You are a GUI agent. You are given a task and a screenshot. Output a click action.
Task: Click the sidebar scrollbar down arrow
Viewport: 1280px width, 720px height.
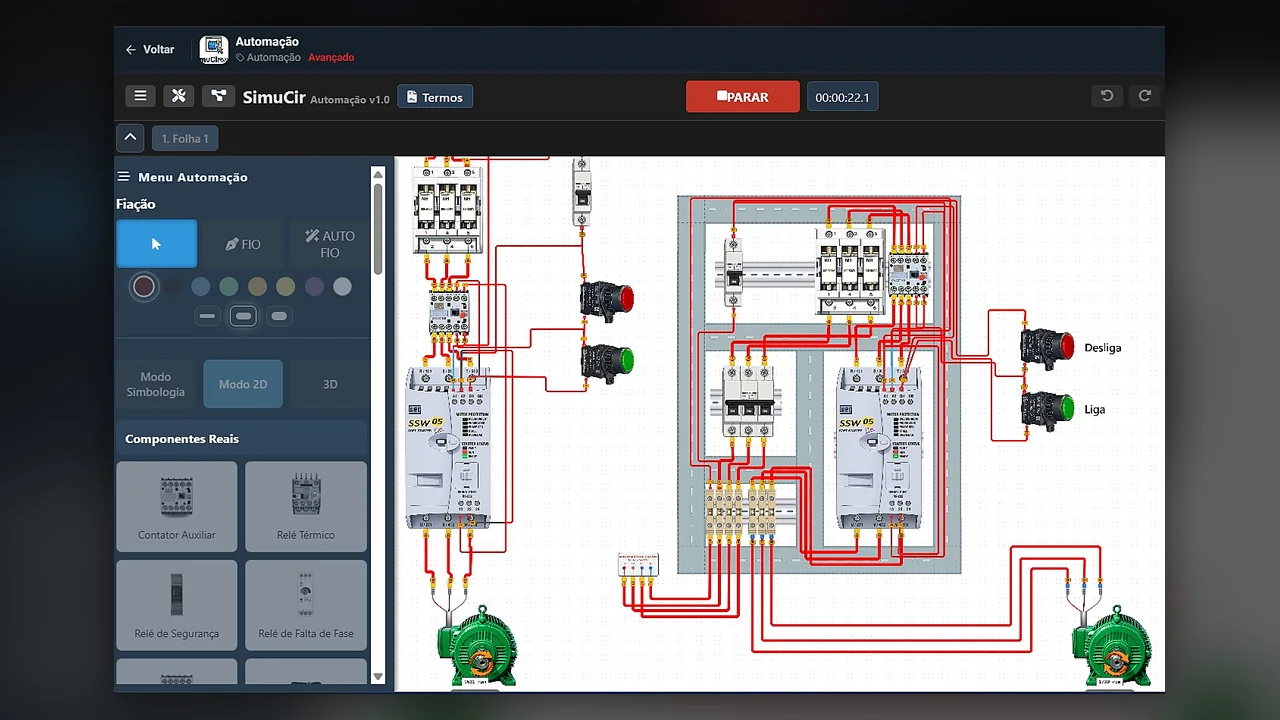[x=378, y=677]
